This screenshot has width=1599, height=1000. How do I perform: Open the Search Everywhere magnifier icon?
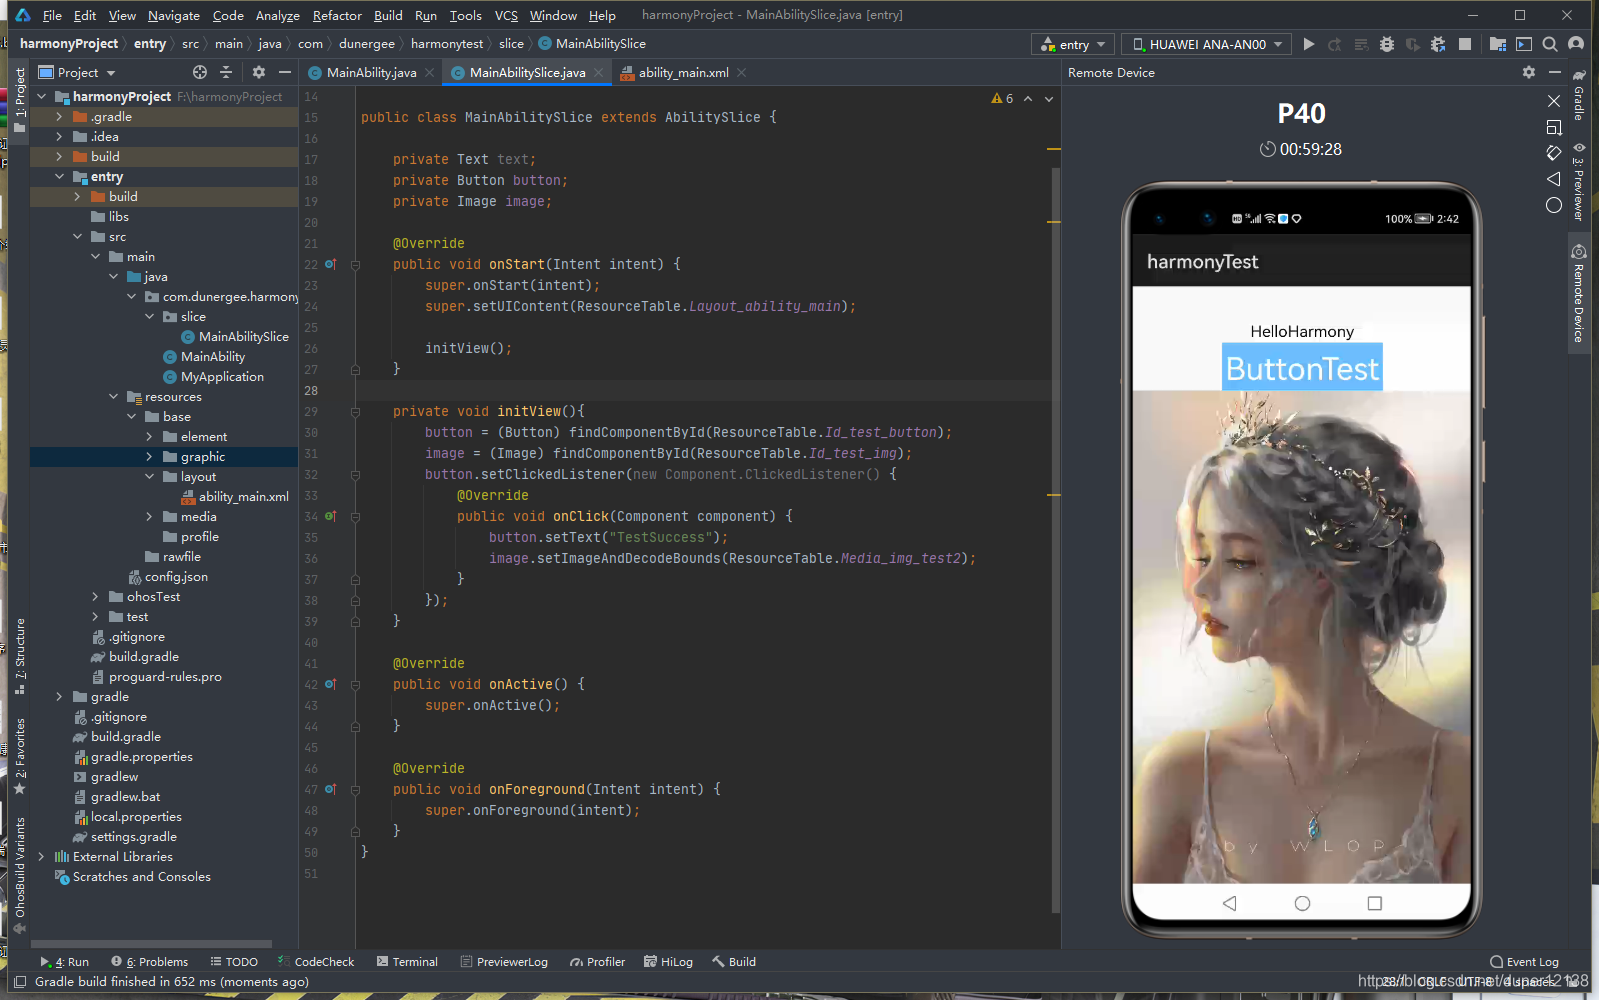1550,44
